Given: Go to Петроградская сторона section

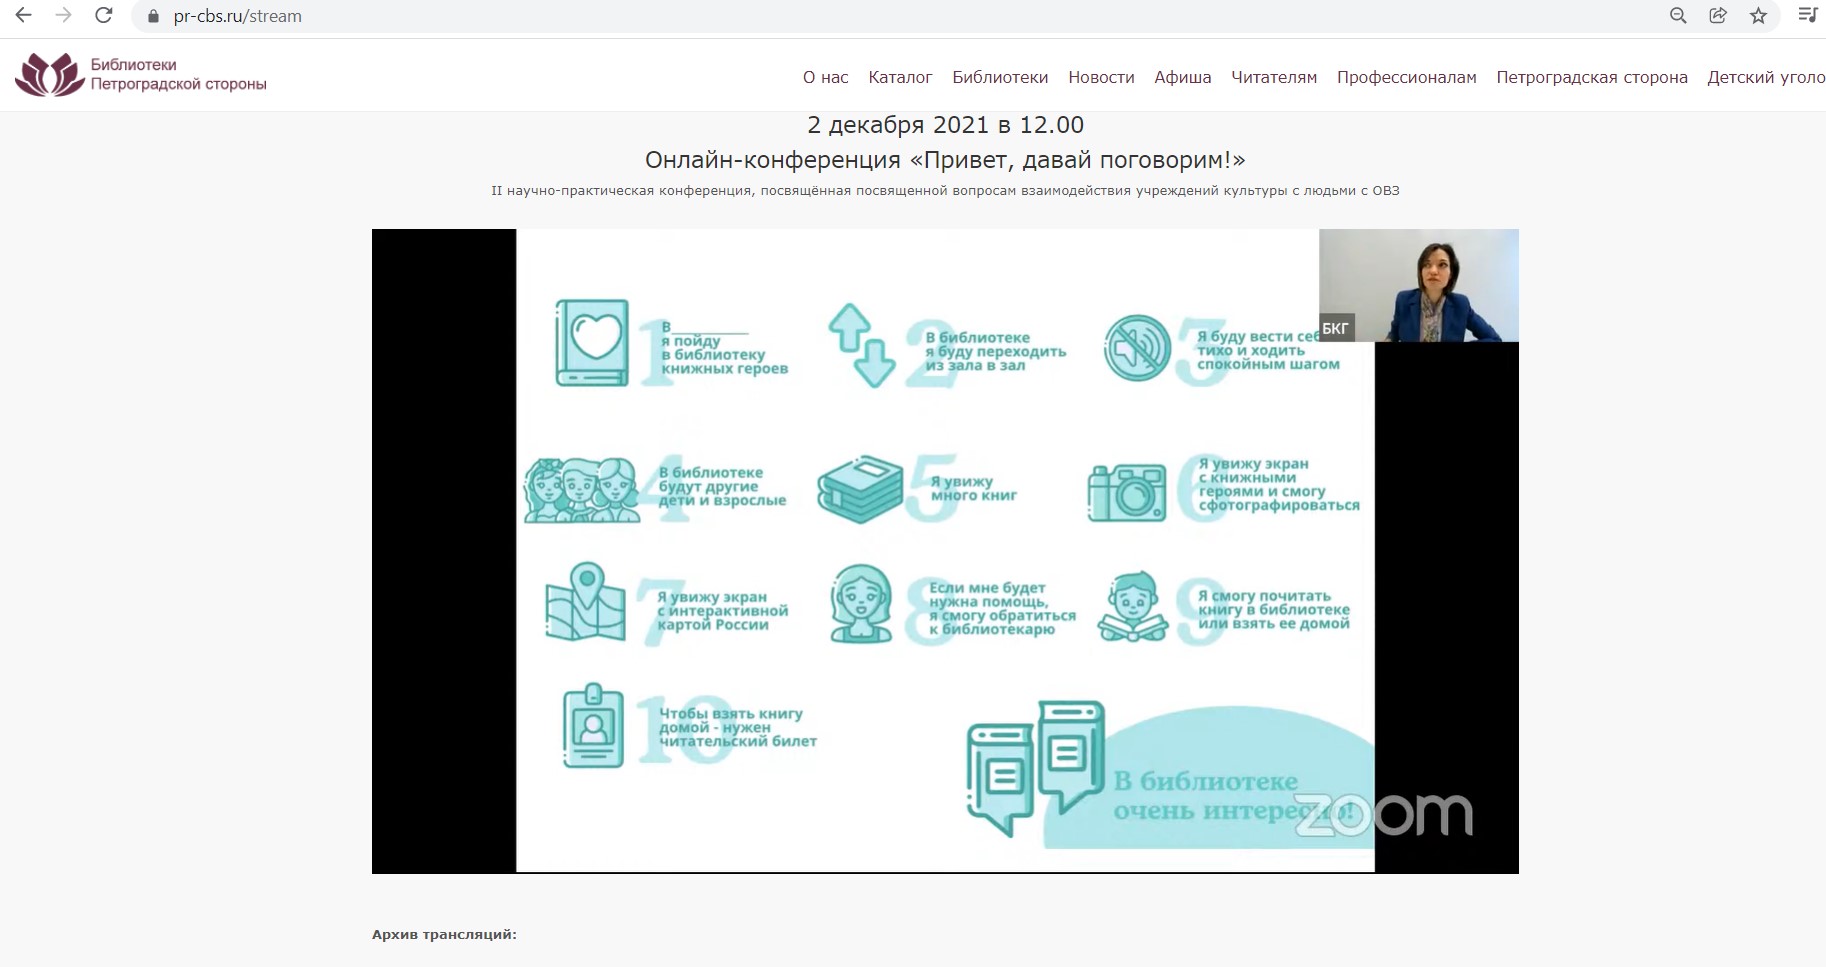Looking at the screenshot, I should pyautogui.click(x=1591, y=77).
